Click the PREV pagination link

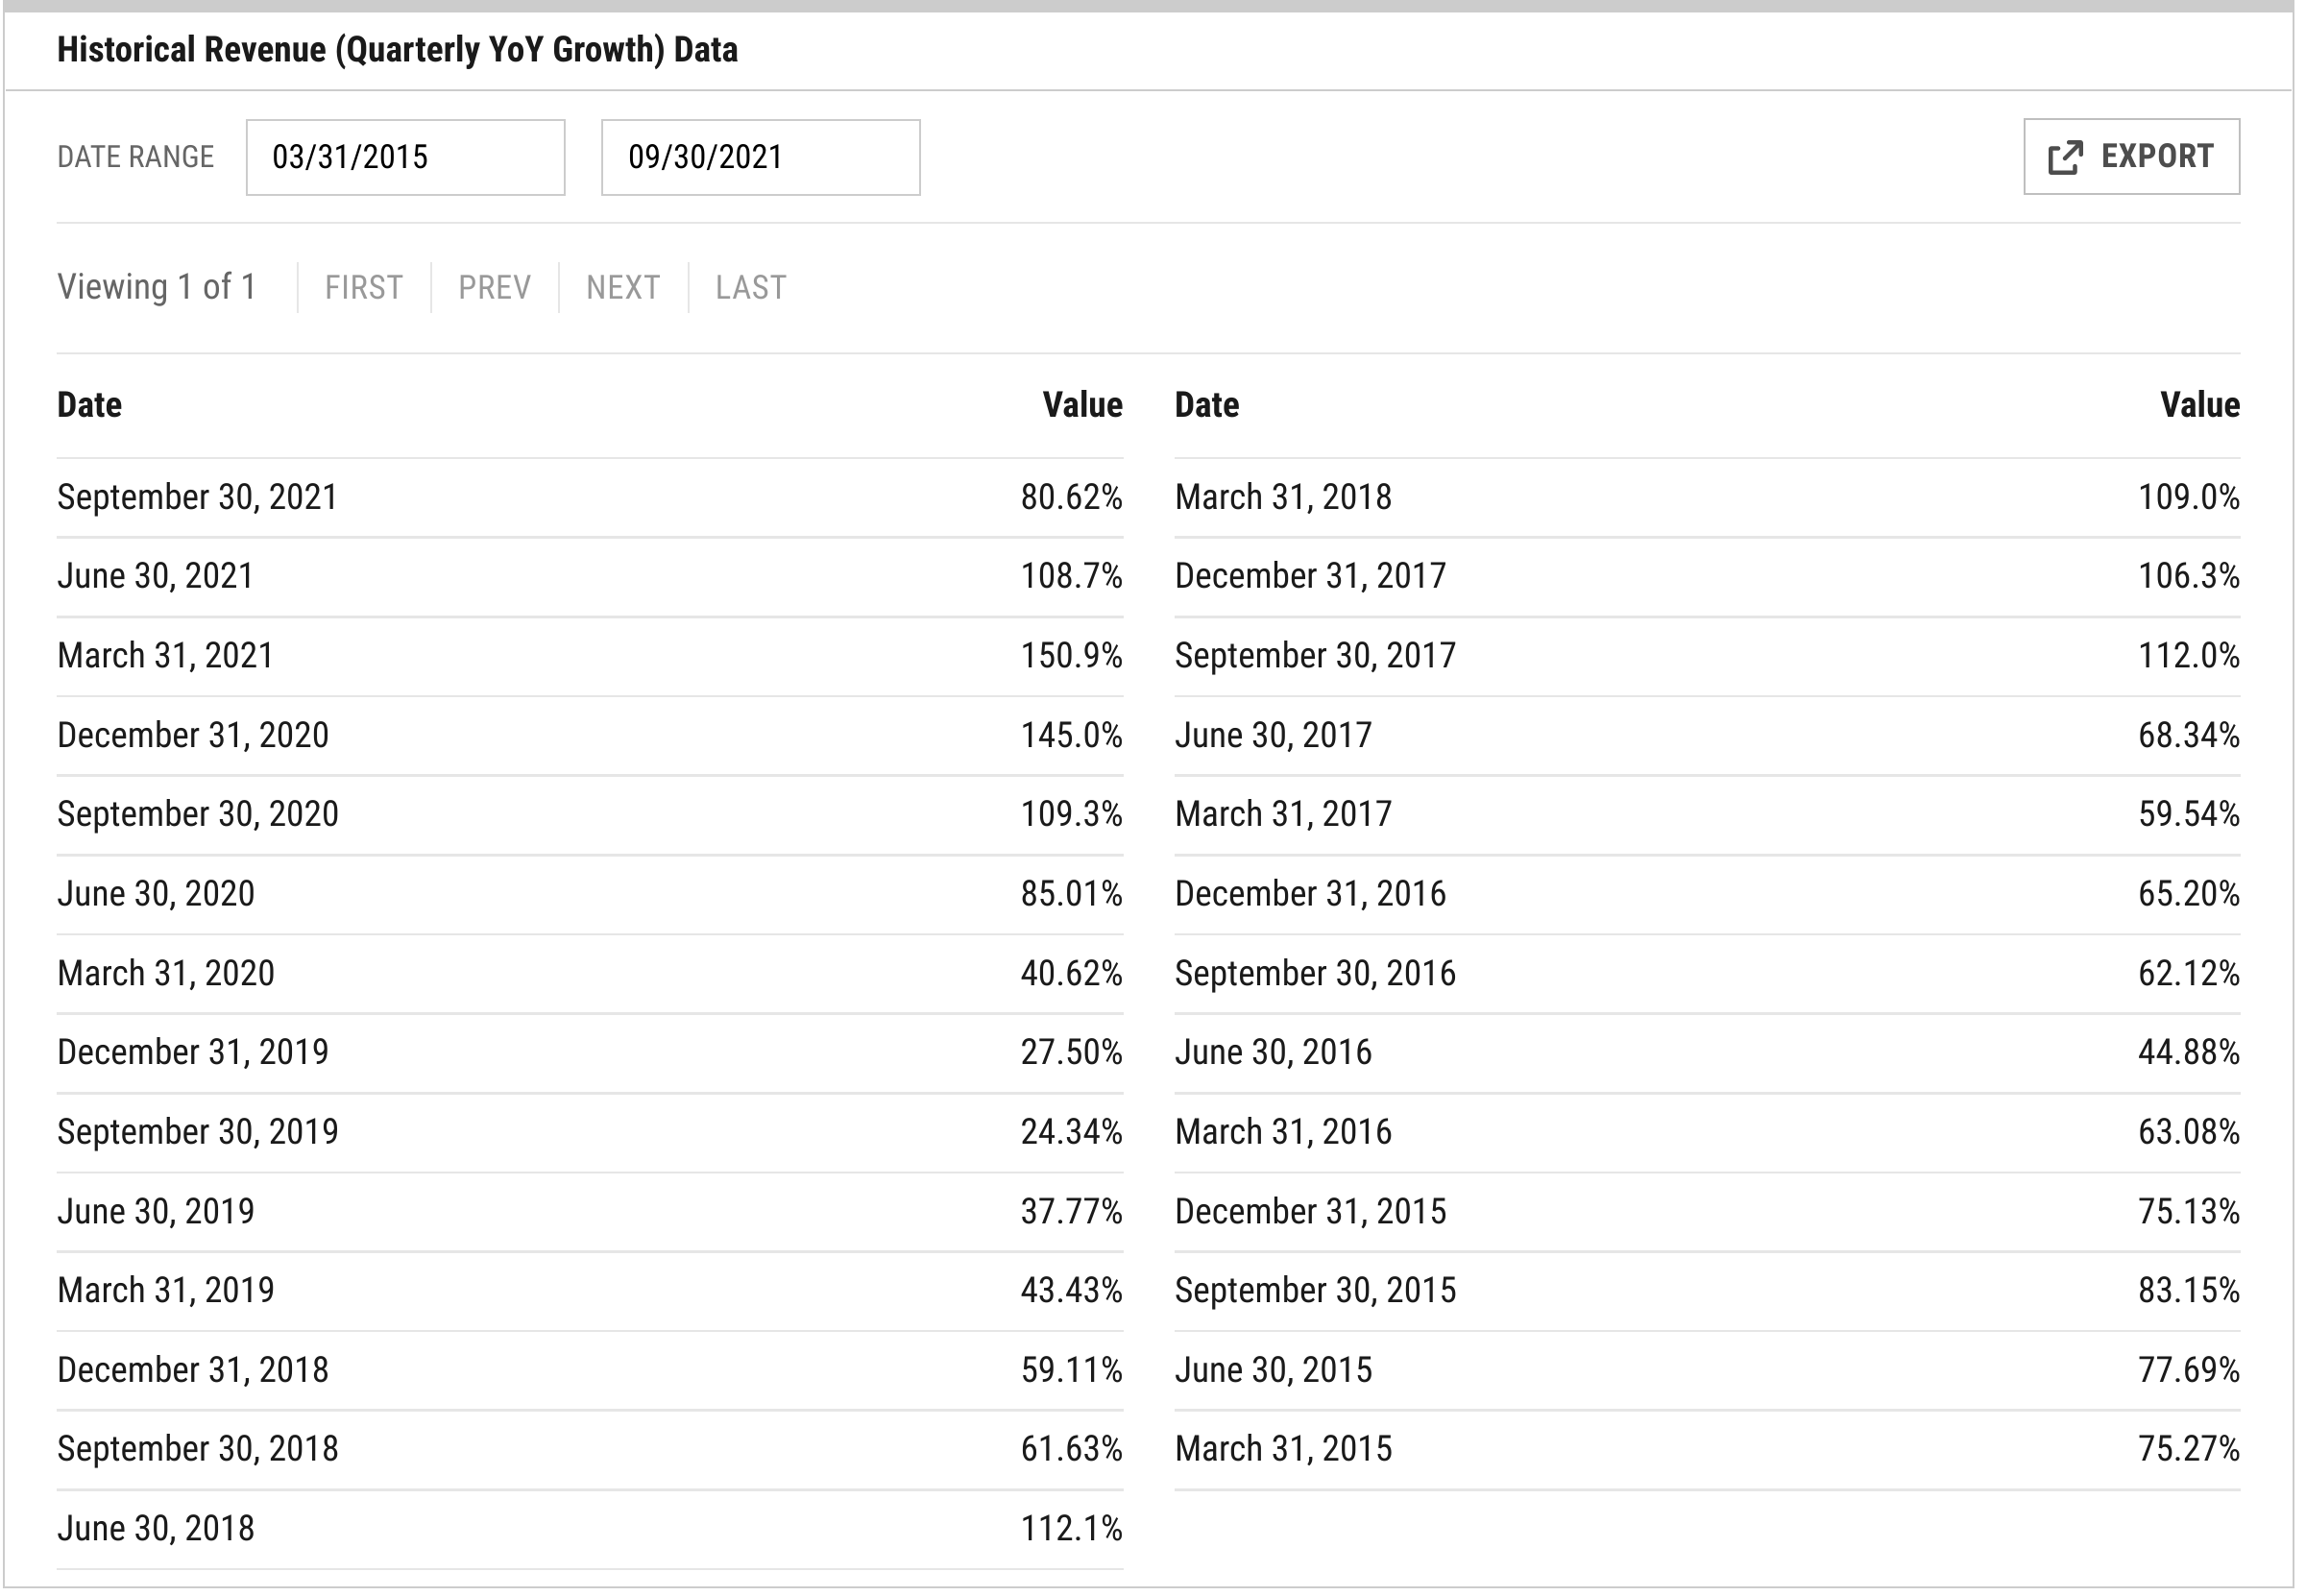pos(494,288)
